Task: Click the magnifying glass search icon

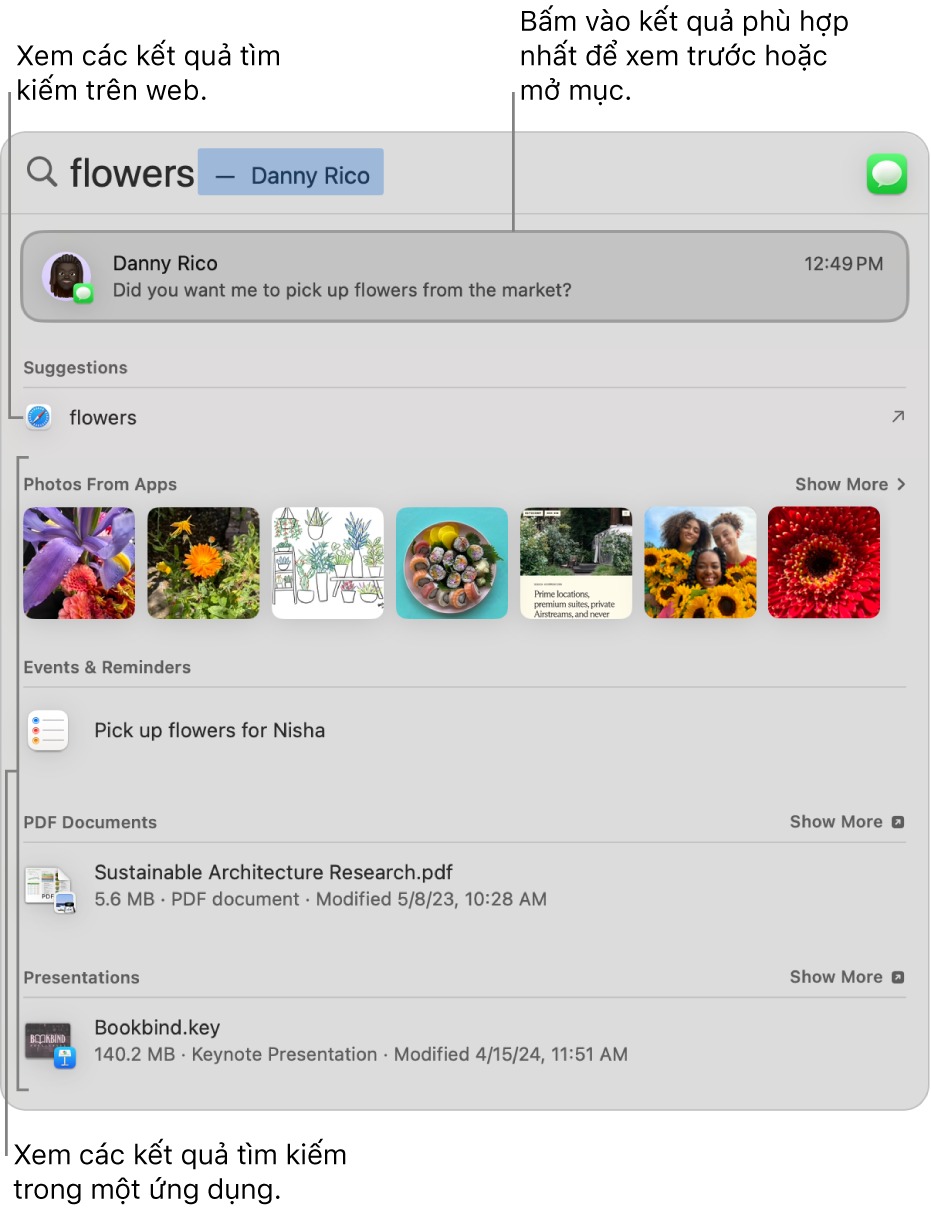Action: pyautogui.click(x=41, y=173)
